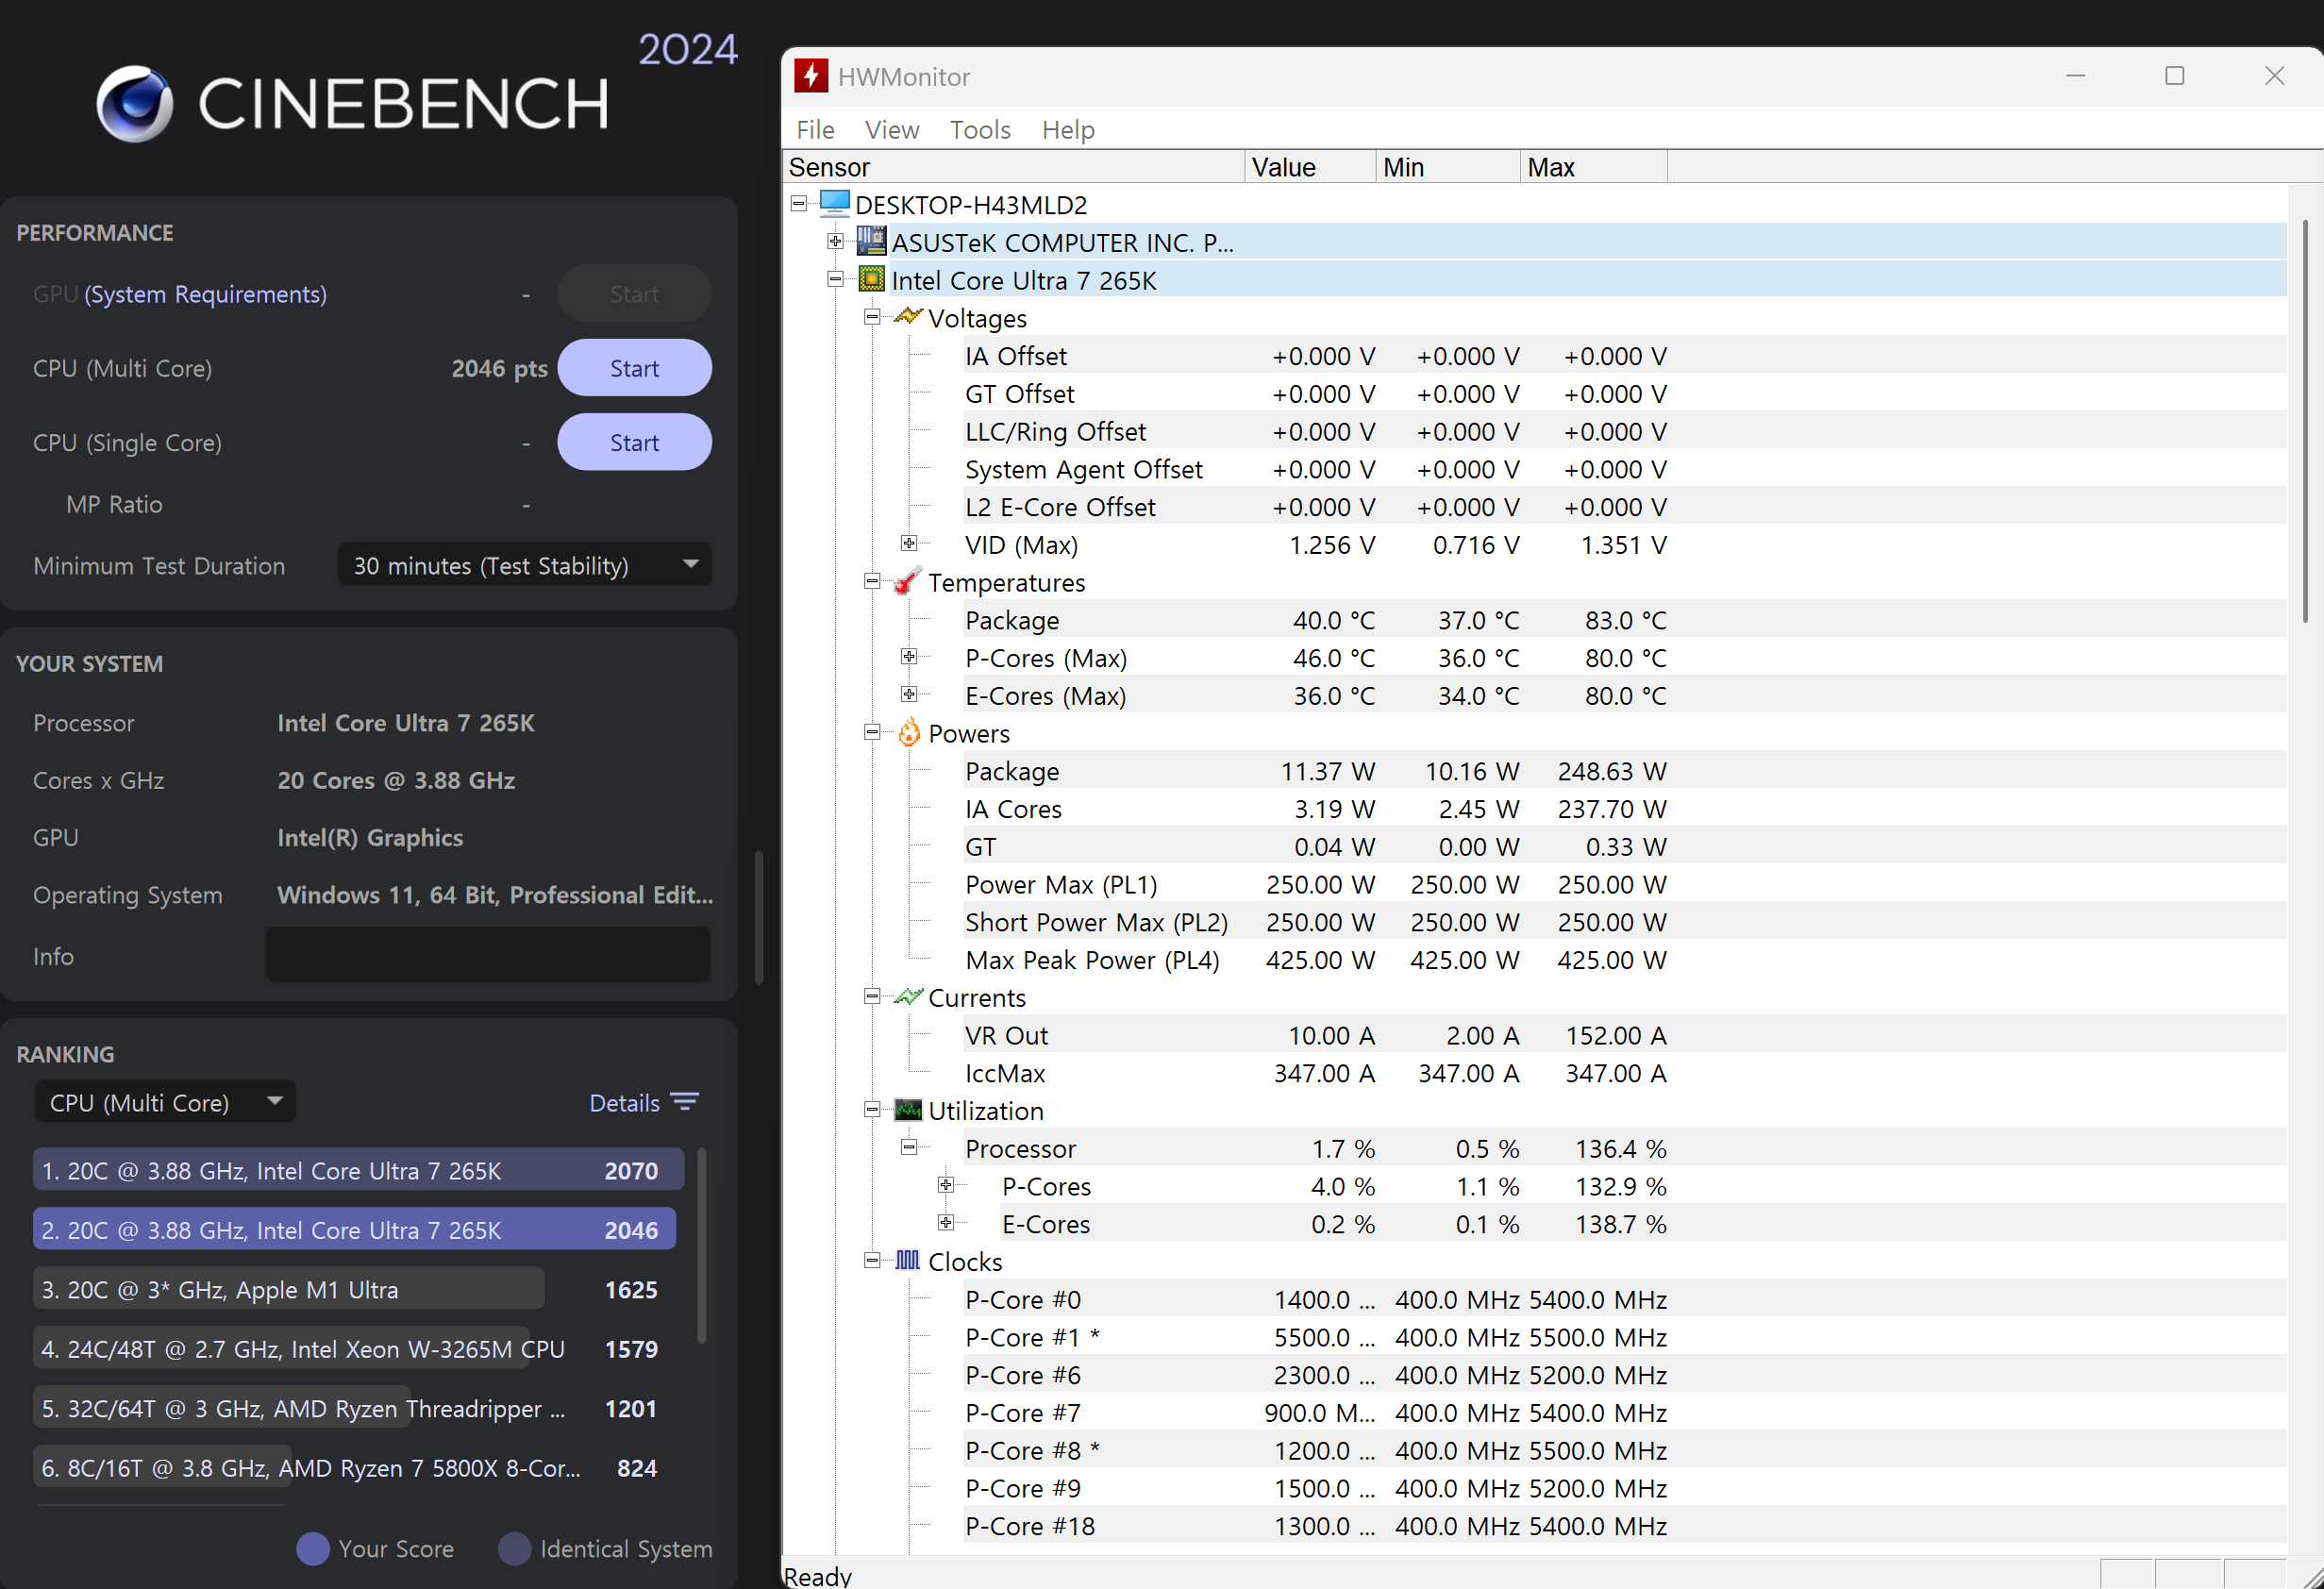Click the Voltages category icon
Image resolution: width=2324 pixels, height=1589 pixels.
[907, 317]
